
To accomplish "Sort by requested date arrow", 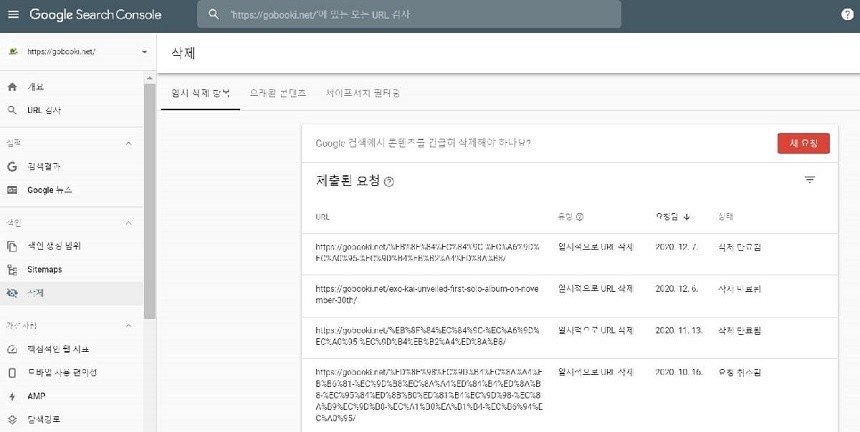I will (687, 217).
